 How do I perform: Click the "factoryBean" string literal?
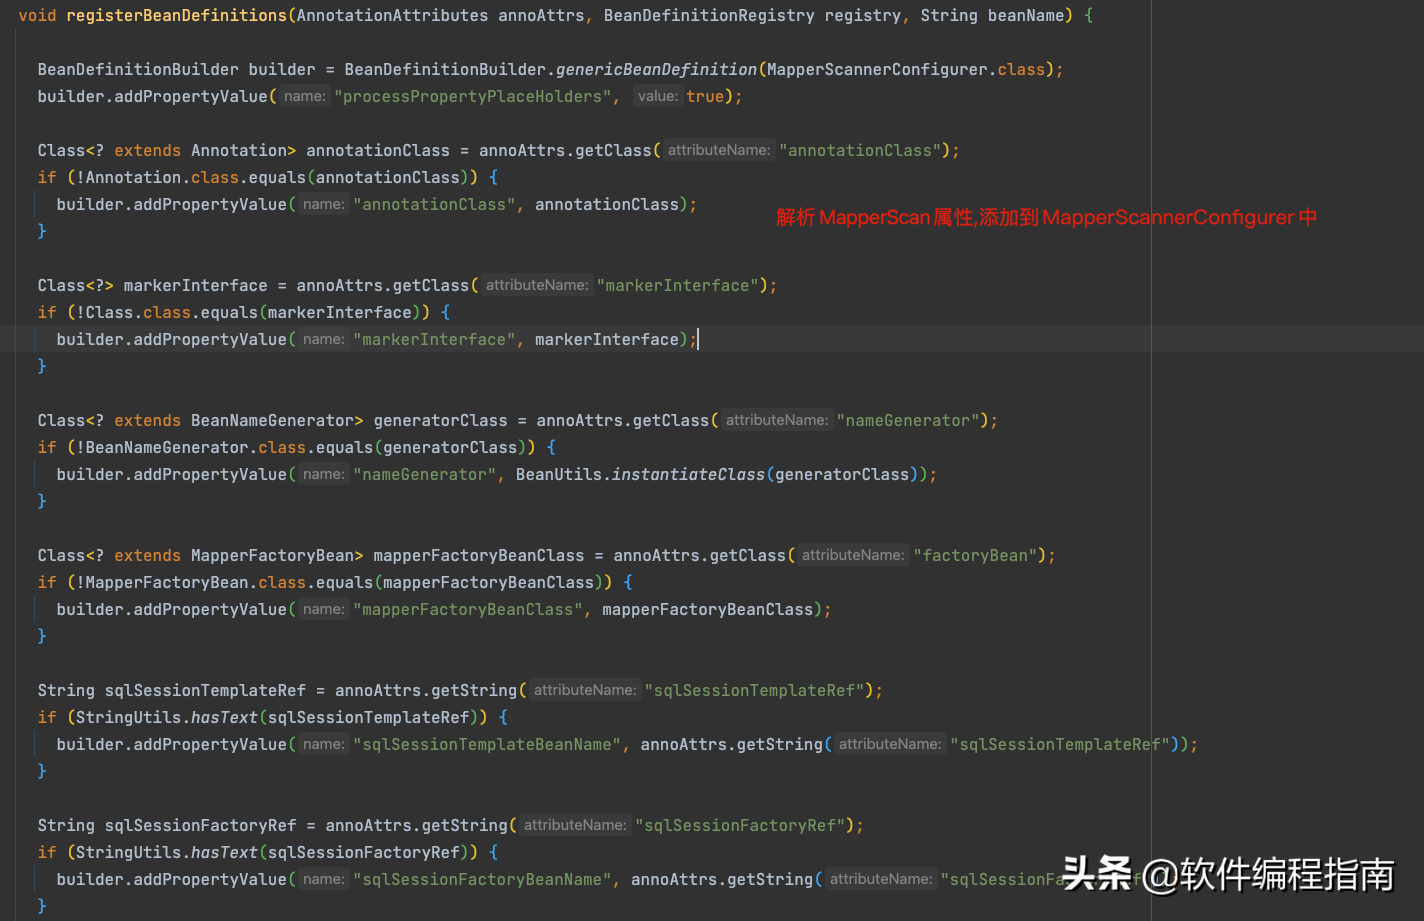point(975,555)
